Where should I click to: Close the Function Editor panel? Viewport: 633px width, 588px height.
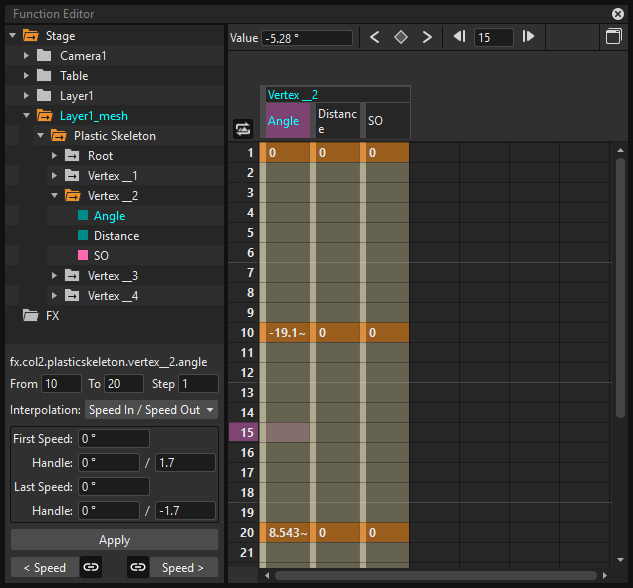coord(618,14)
